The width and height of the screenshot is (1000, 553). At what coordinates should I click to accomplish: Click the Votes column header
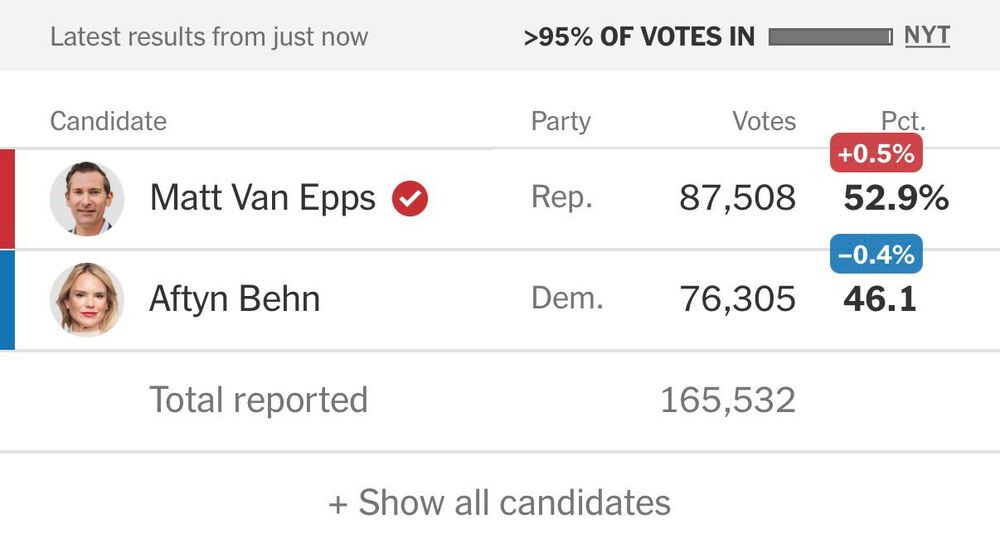click(764, 122)
